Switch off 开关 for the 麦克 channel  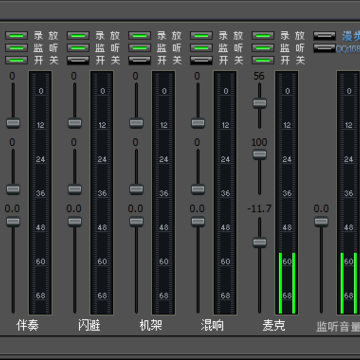click(263, 60)
